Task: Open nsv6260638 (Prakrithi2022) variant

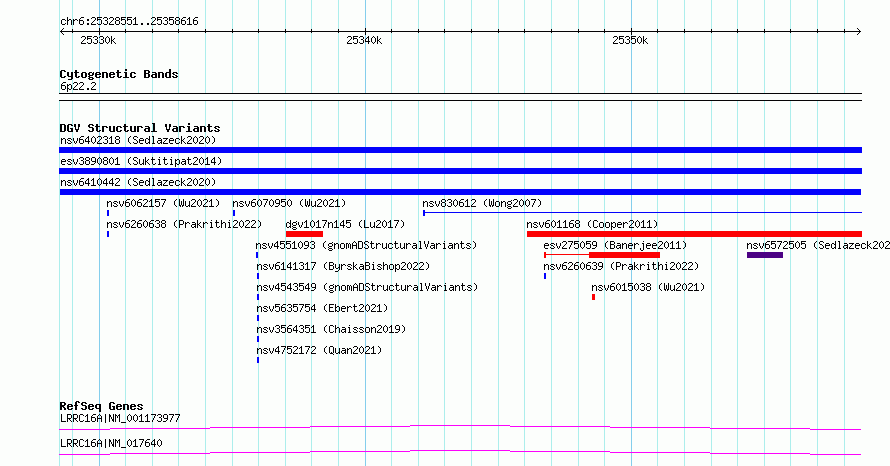Action: coord(184,224)
